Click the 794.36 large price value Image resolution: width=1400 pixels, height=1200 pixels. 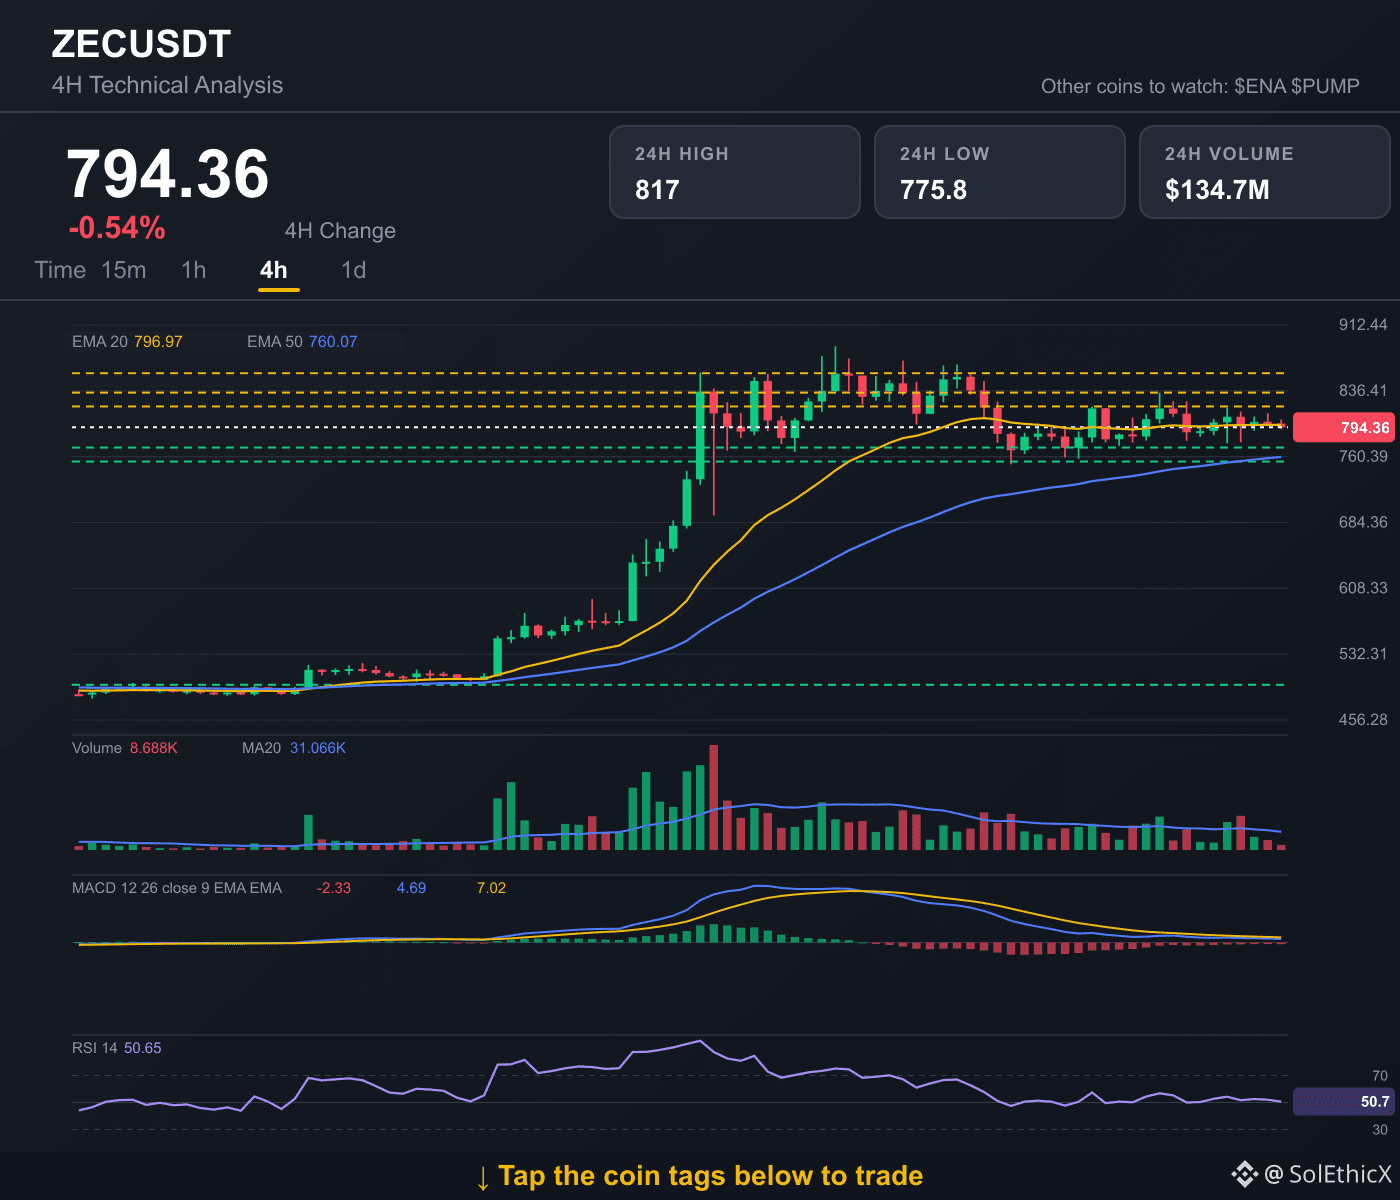tap(168, 174)
